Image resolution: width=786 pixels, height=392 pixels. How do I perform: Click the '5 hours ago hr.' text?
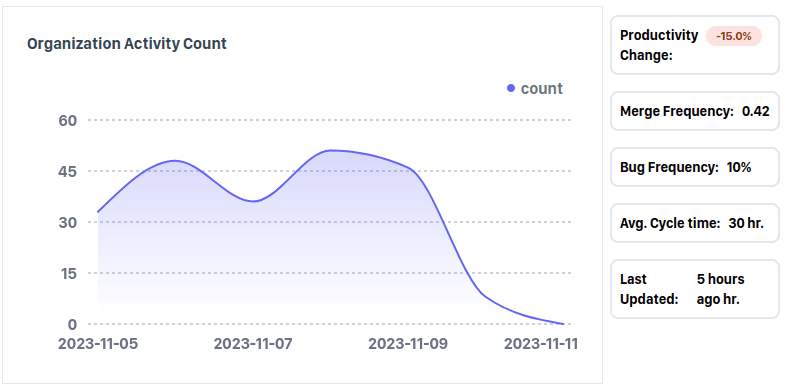(x=720, y=289)
